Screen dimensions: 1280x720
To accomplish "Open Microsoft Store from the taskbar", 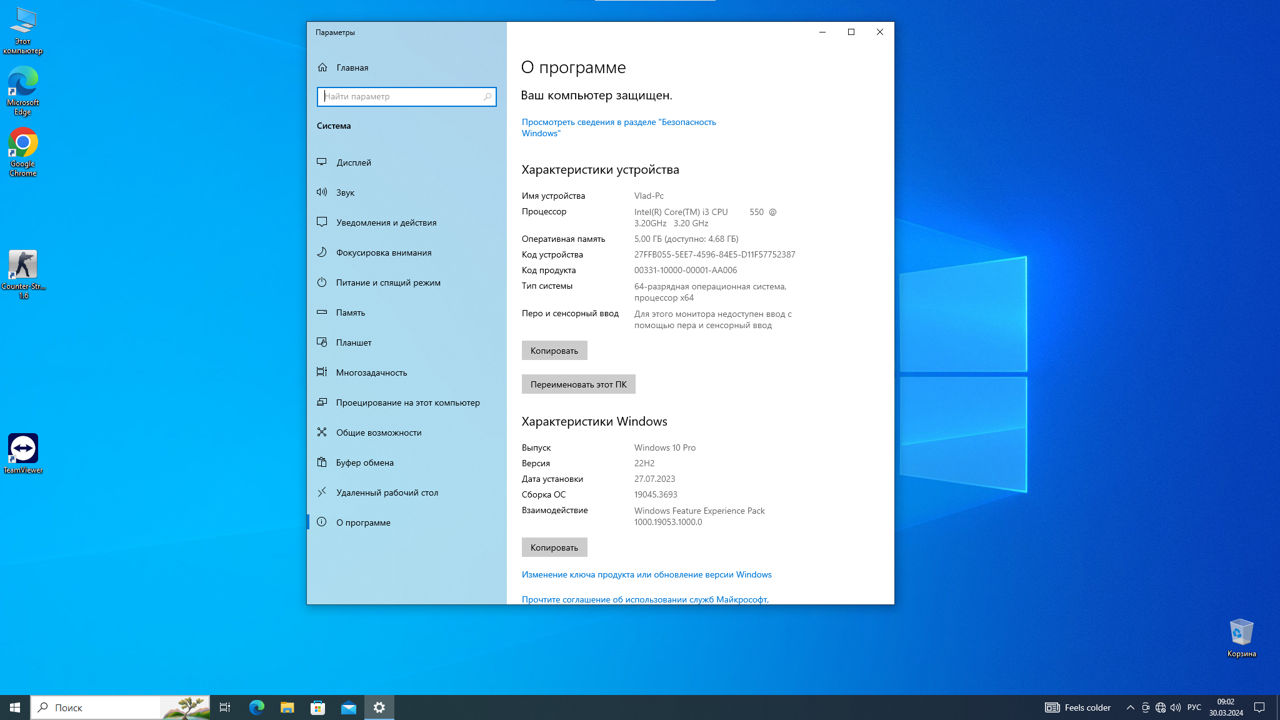I will (318, 707).
